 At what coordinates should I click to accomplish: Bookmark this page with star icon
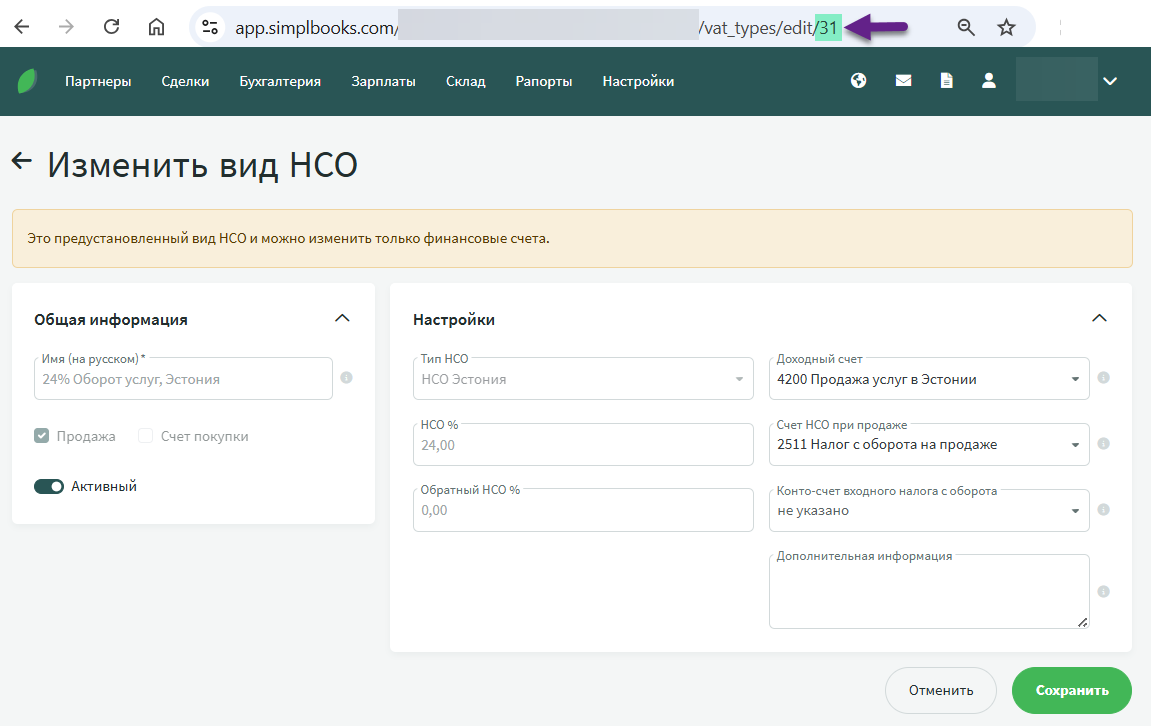click(x=1006, y=27)
